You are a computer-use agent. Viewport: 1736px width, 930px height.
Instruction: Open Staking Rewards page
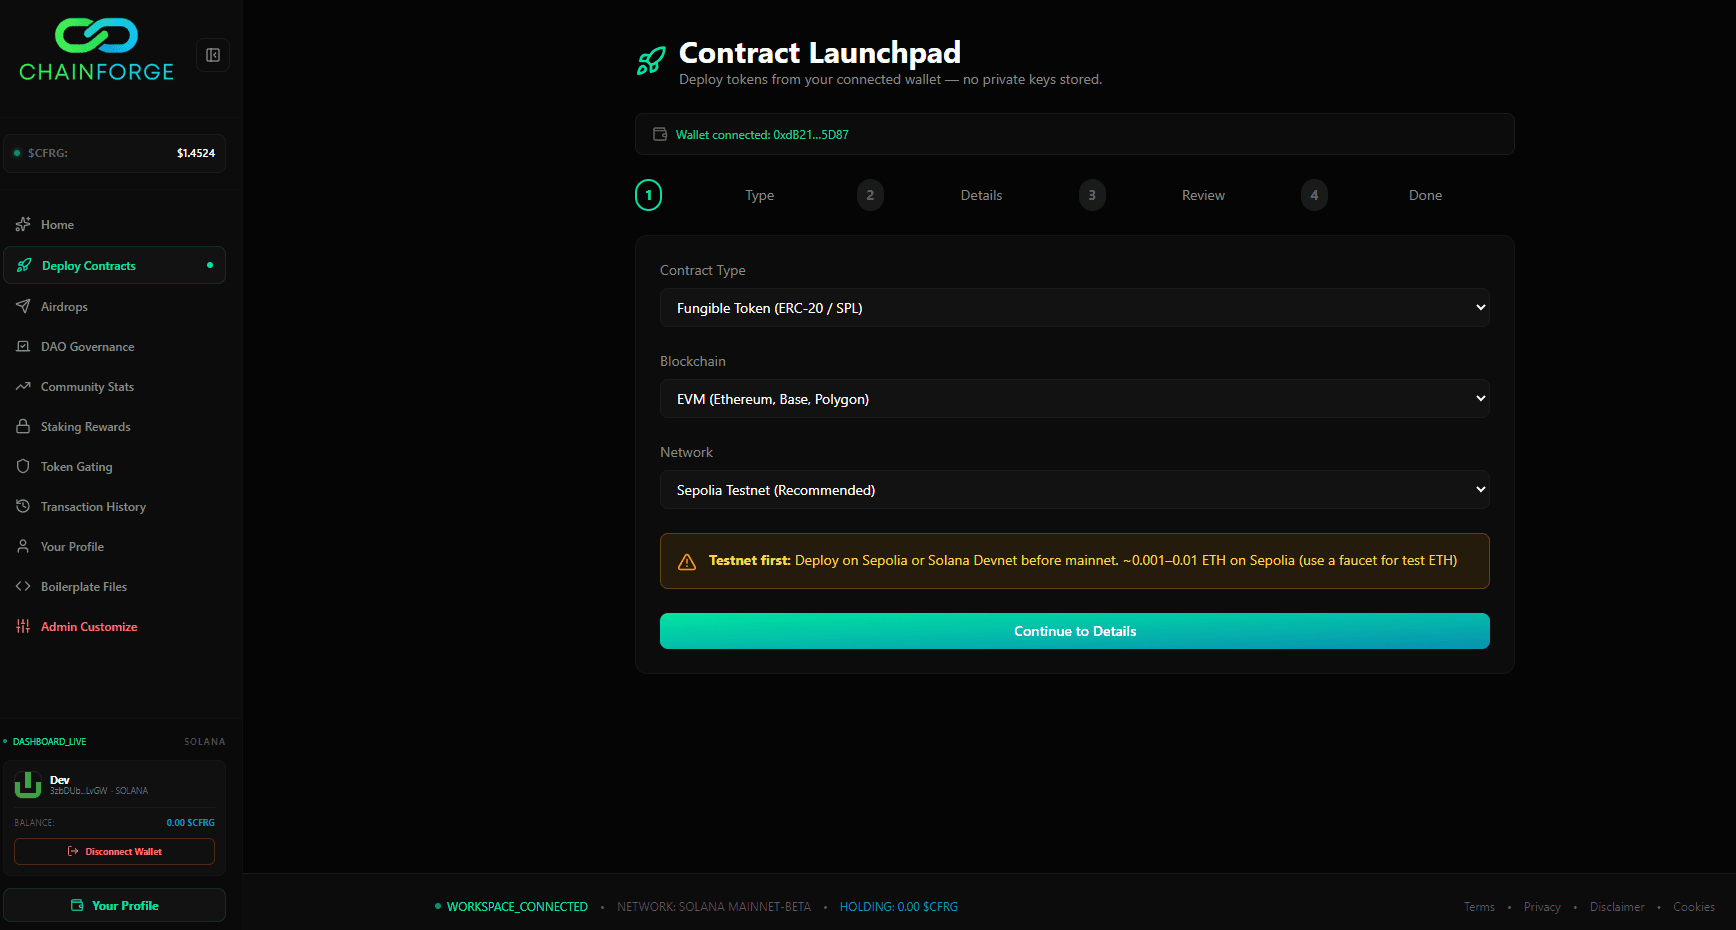114,427
